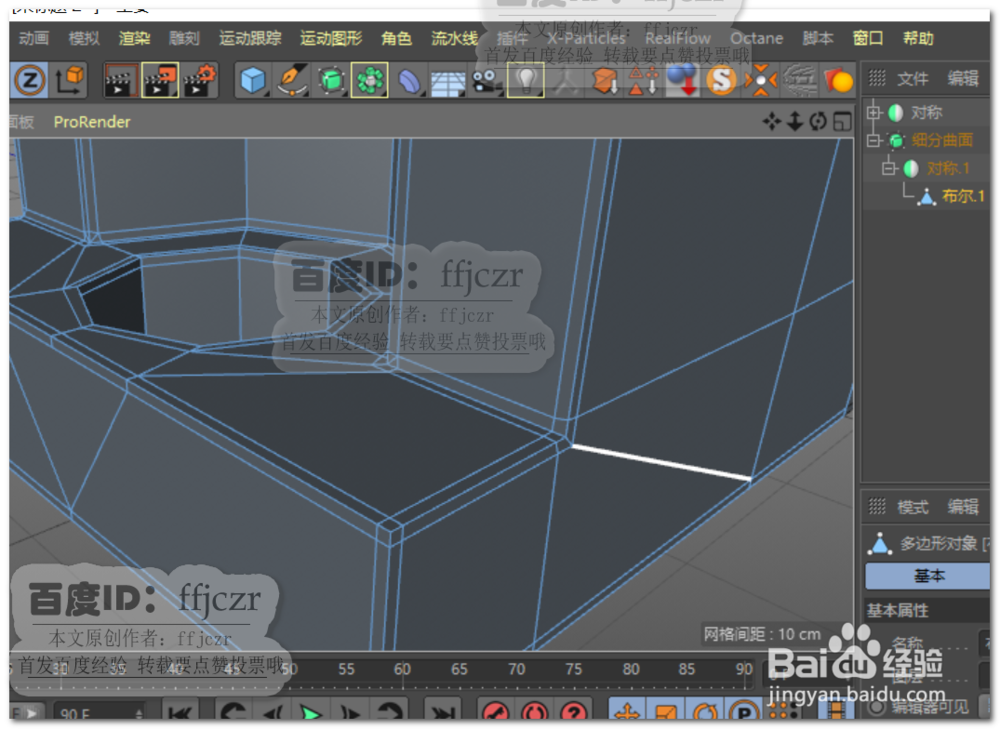Click the Floor environment icon

pos(448,82)
